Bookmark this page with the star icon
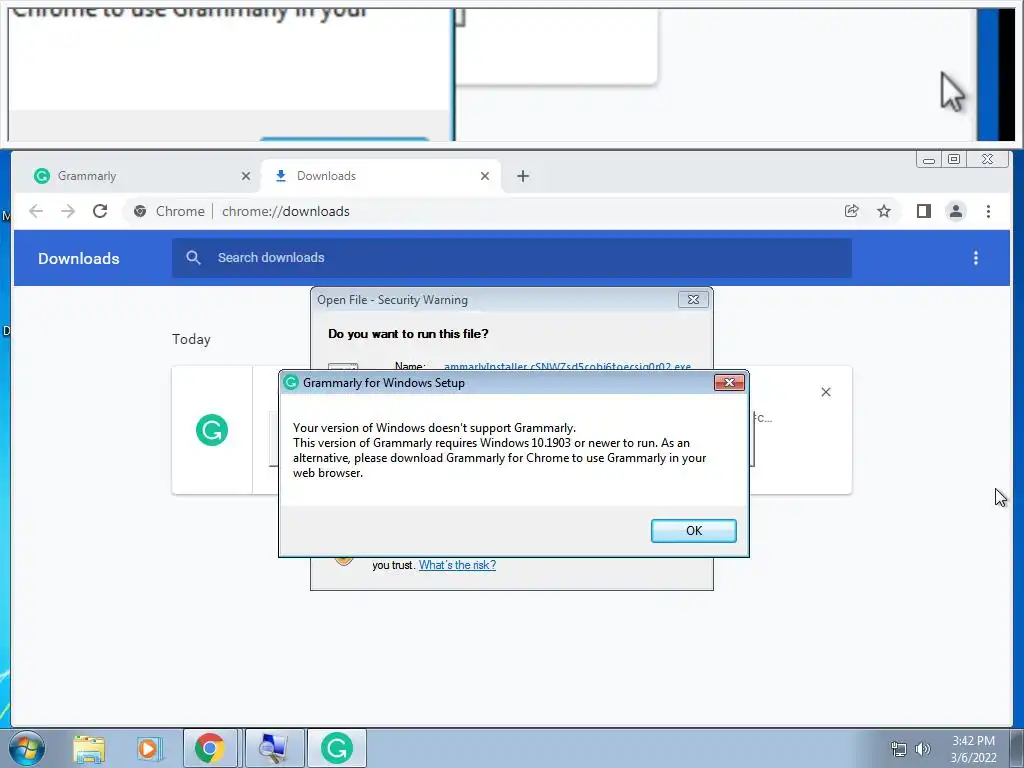 [x=884, y=211]
